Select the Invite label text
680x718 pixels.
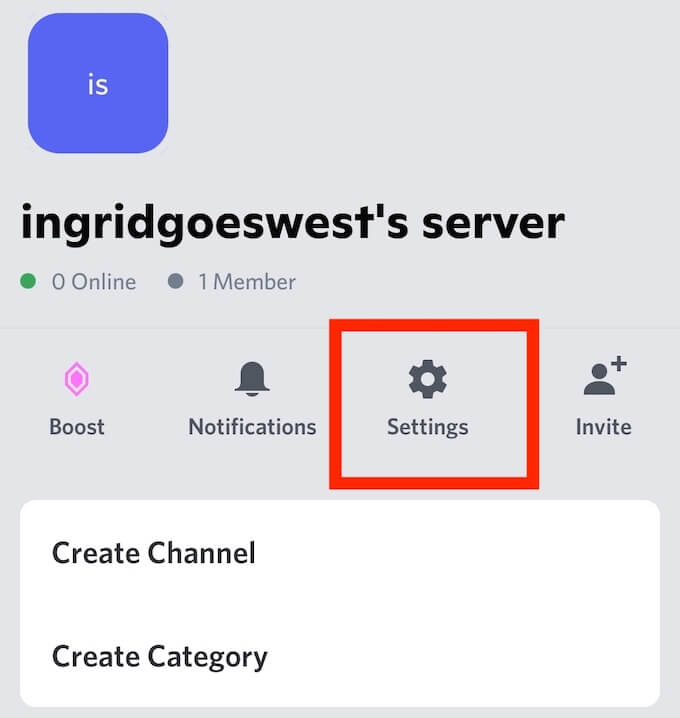point(604,427)
